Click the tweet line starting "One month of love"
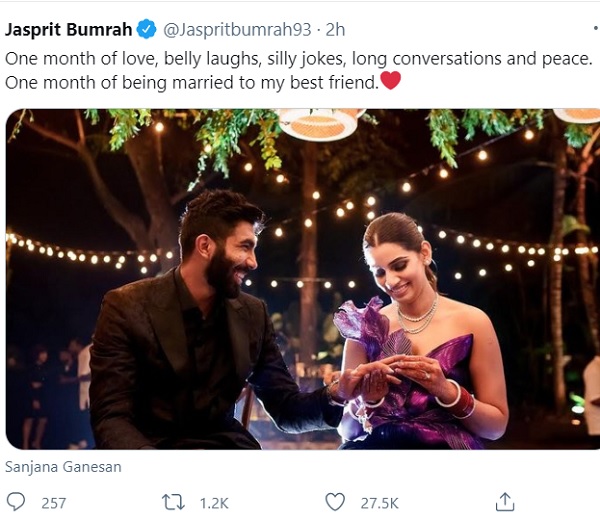This screenshot has height=519, width=600. (x=298, y=58)
